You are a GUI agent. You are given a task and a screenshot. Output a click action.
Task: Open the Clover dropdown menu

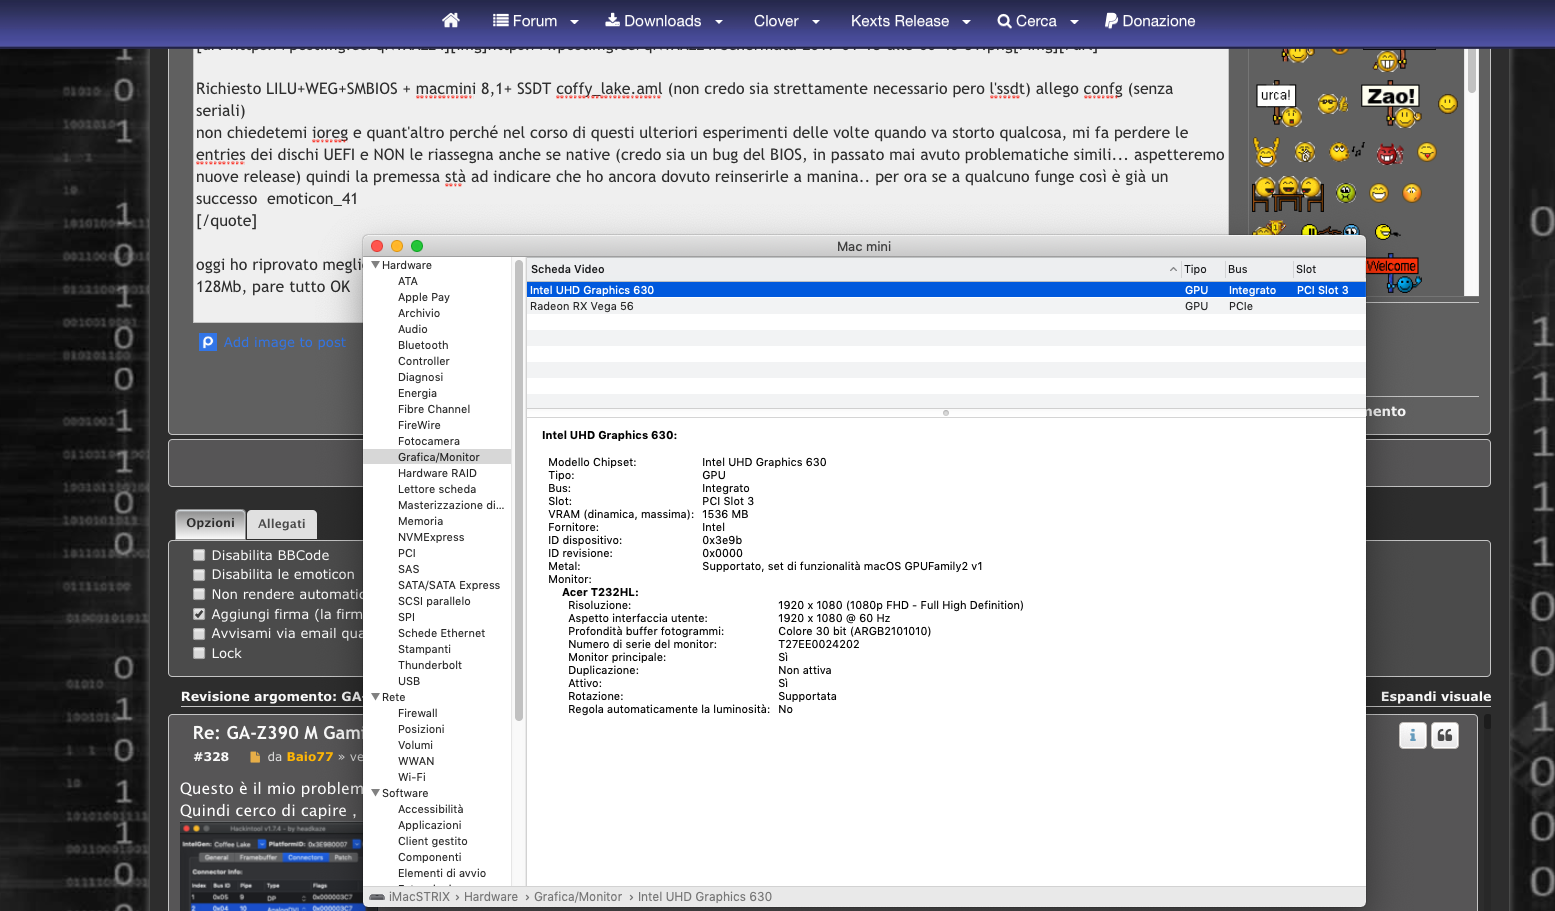coord(787,21)
